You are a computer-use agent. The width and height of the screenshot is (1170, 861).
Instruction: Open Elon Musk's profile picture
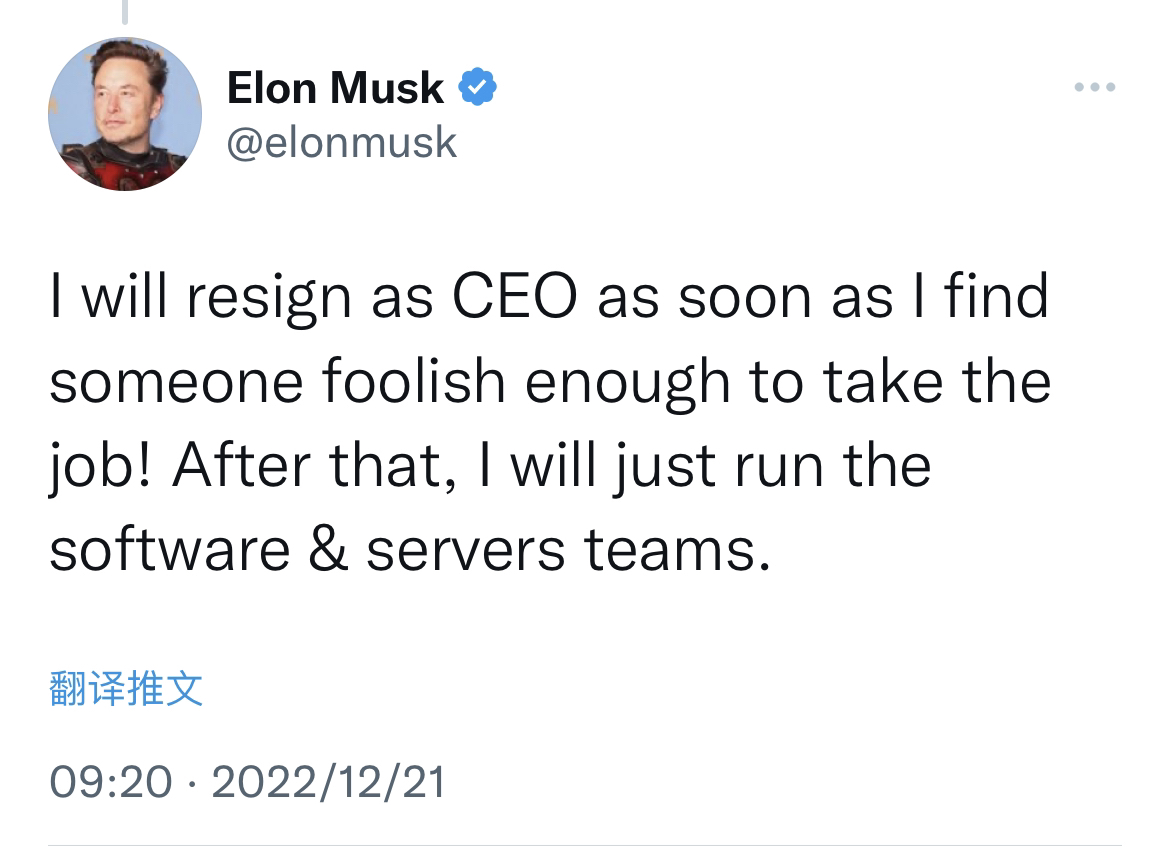(125, 113)
